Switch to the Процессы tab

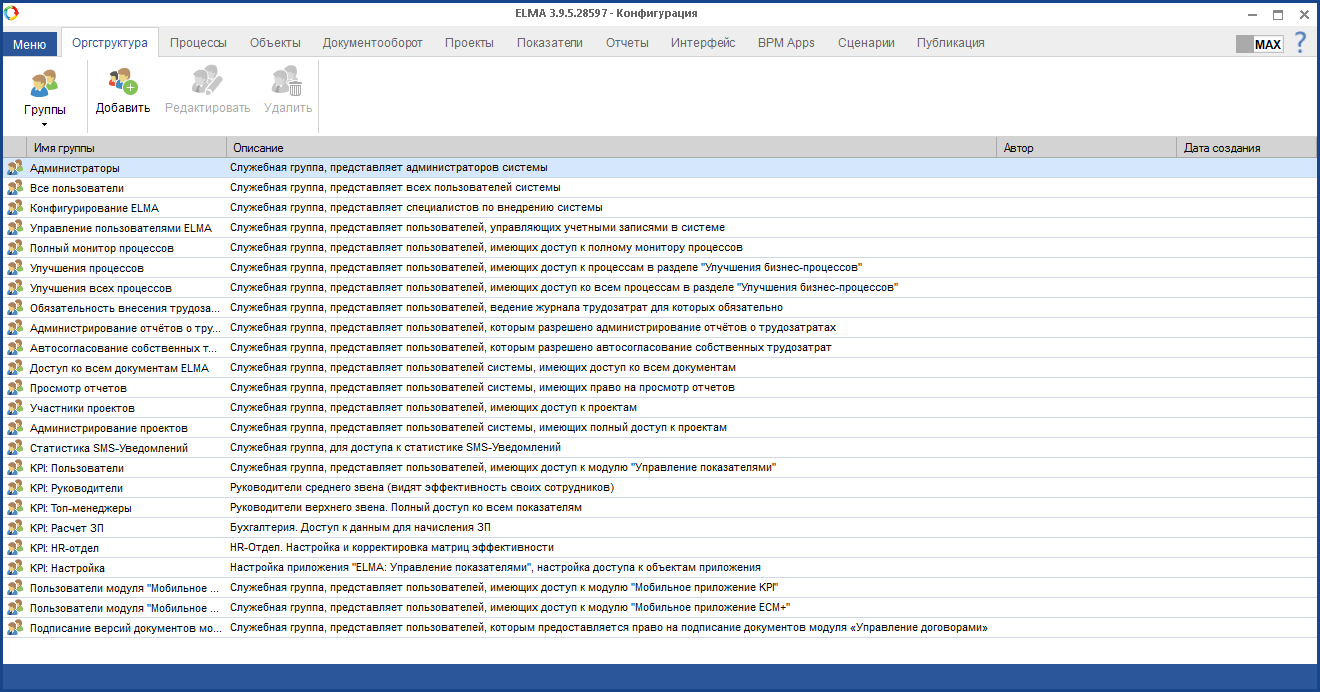(x=198, y=43)
